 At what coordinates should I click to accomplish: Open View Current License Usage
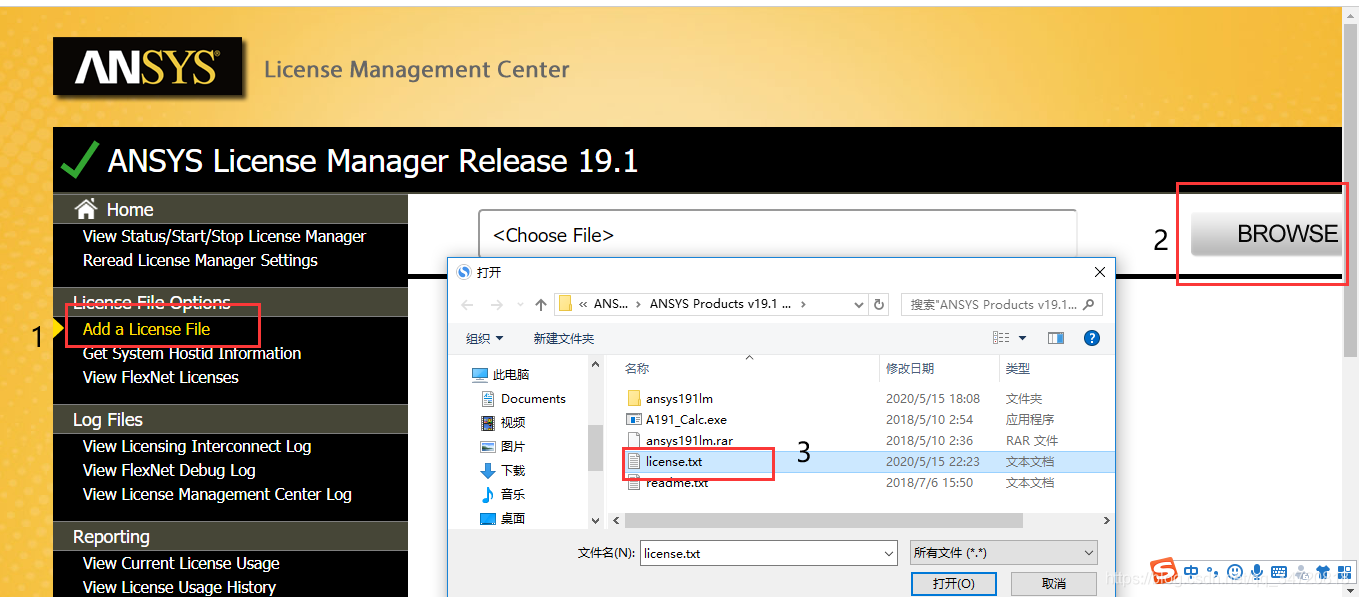pos(181,564)
